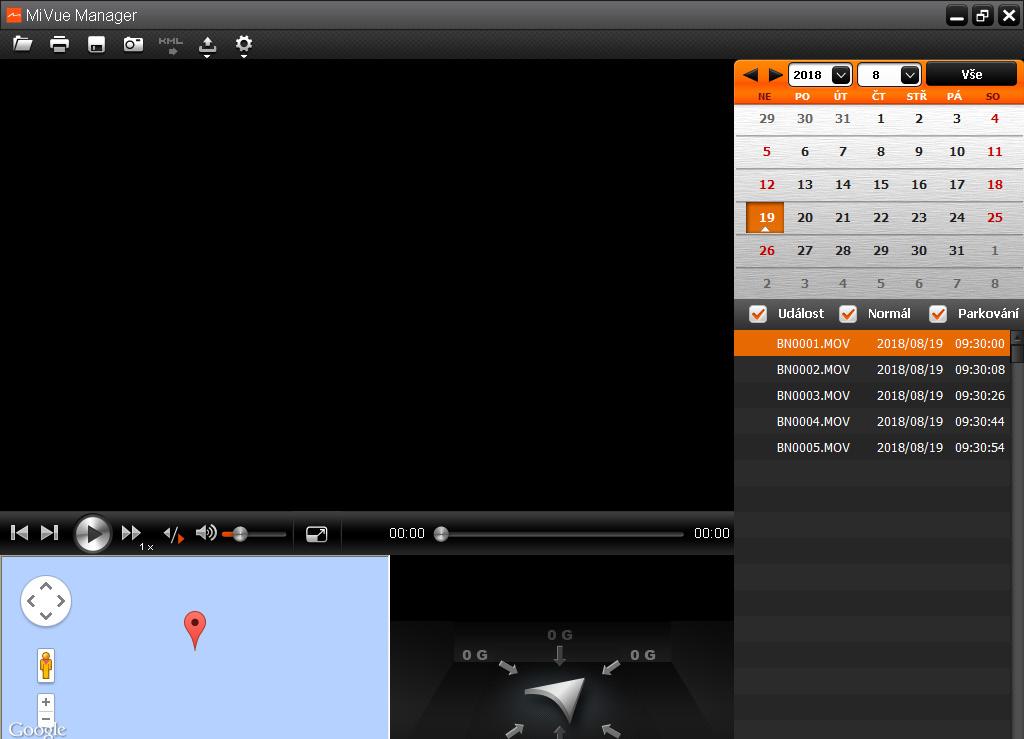Select day 28 in calendar

click(843, 251)
